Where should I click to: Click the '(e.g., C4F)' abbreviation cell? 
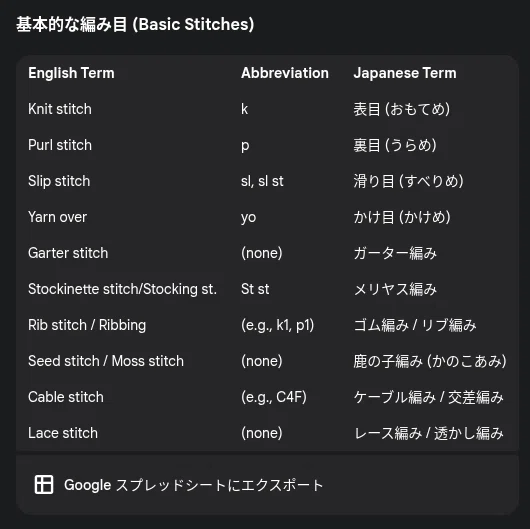click(274, 397)
